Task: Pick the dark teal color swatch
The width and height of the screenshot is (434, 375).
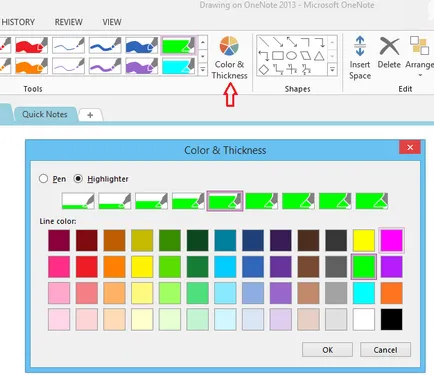Action: pos(225,240)
